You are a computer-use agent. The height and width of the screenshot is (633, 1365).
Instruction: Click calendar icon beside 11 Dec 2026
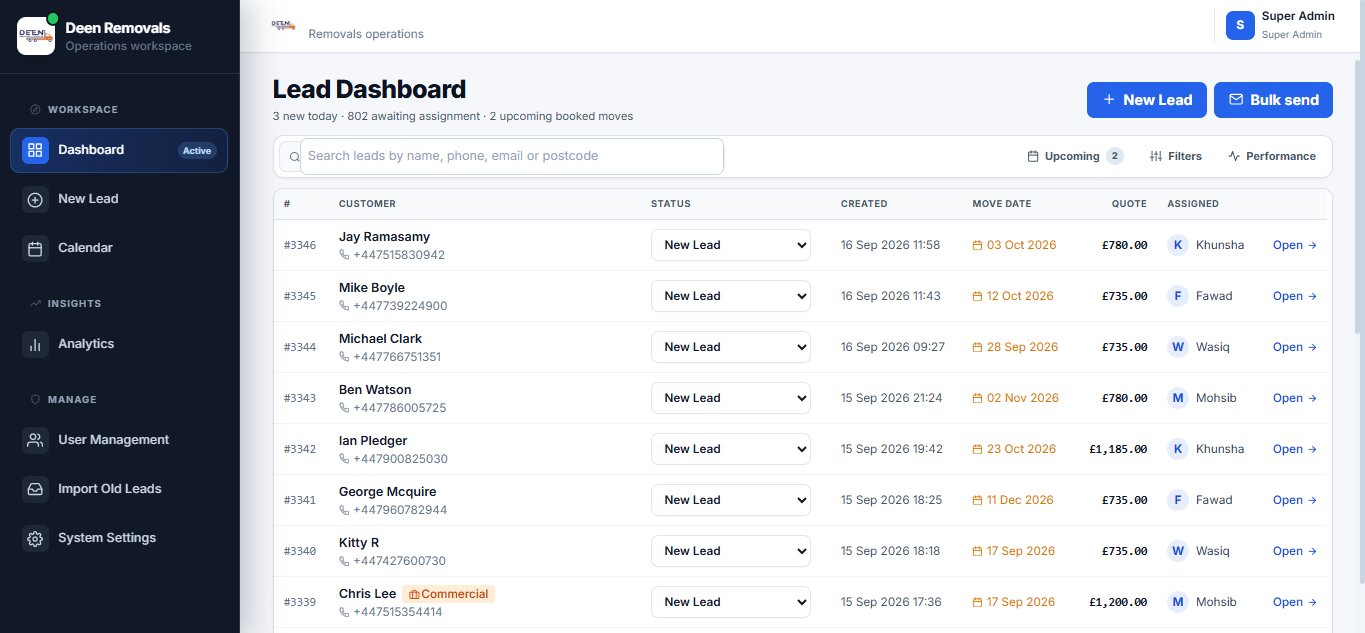[978, 500]
